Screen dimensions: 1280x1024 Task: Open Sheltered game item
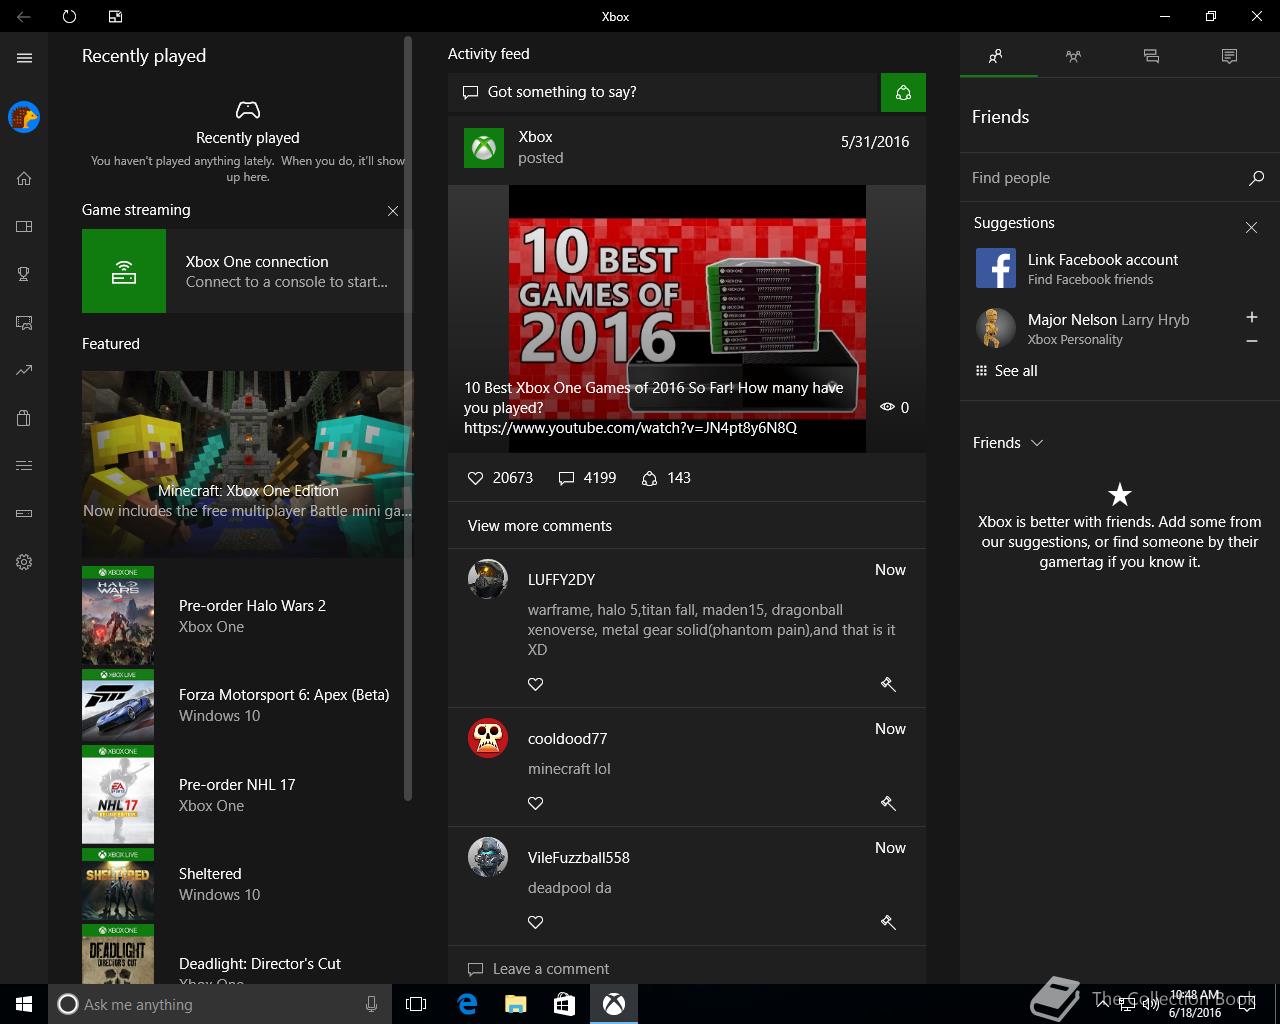pos(247,884)
